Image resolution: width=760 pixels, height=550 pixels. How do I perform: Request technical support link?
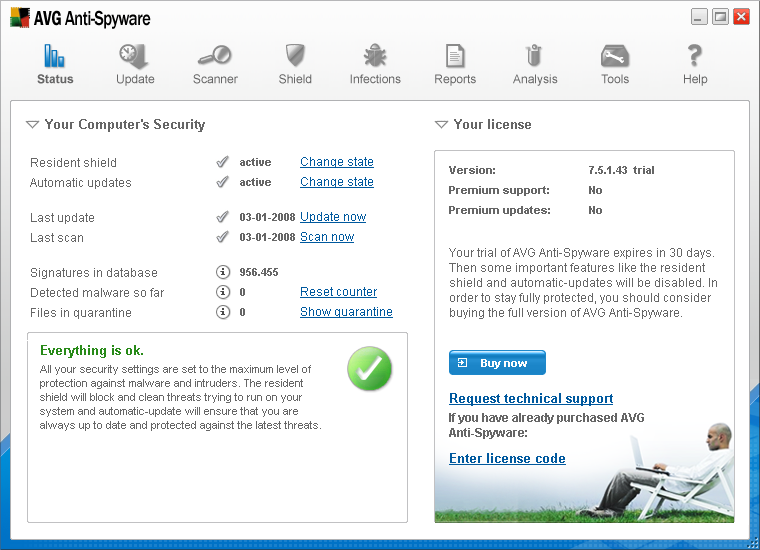point(531,398)
